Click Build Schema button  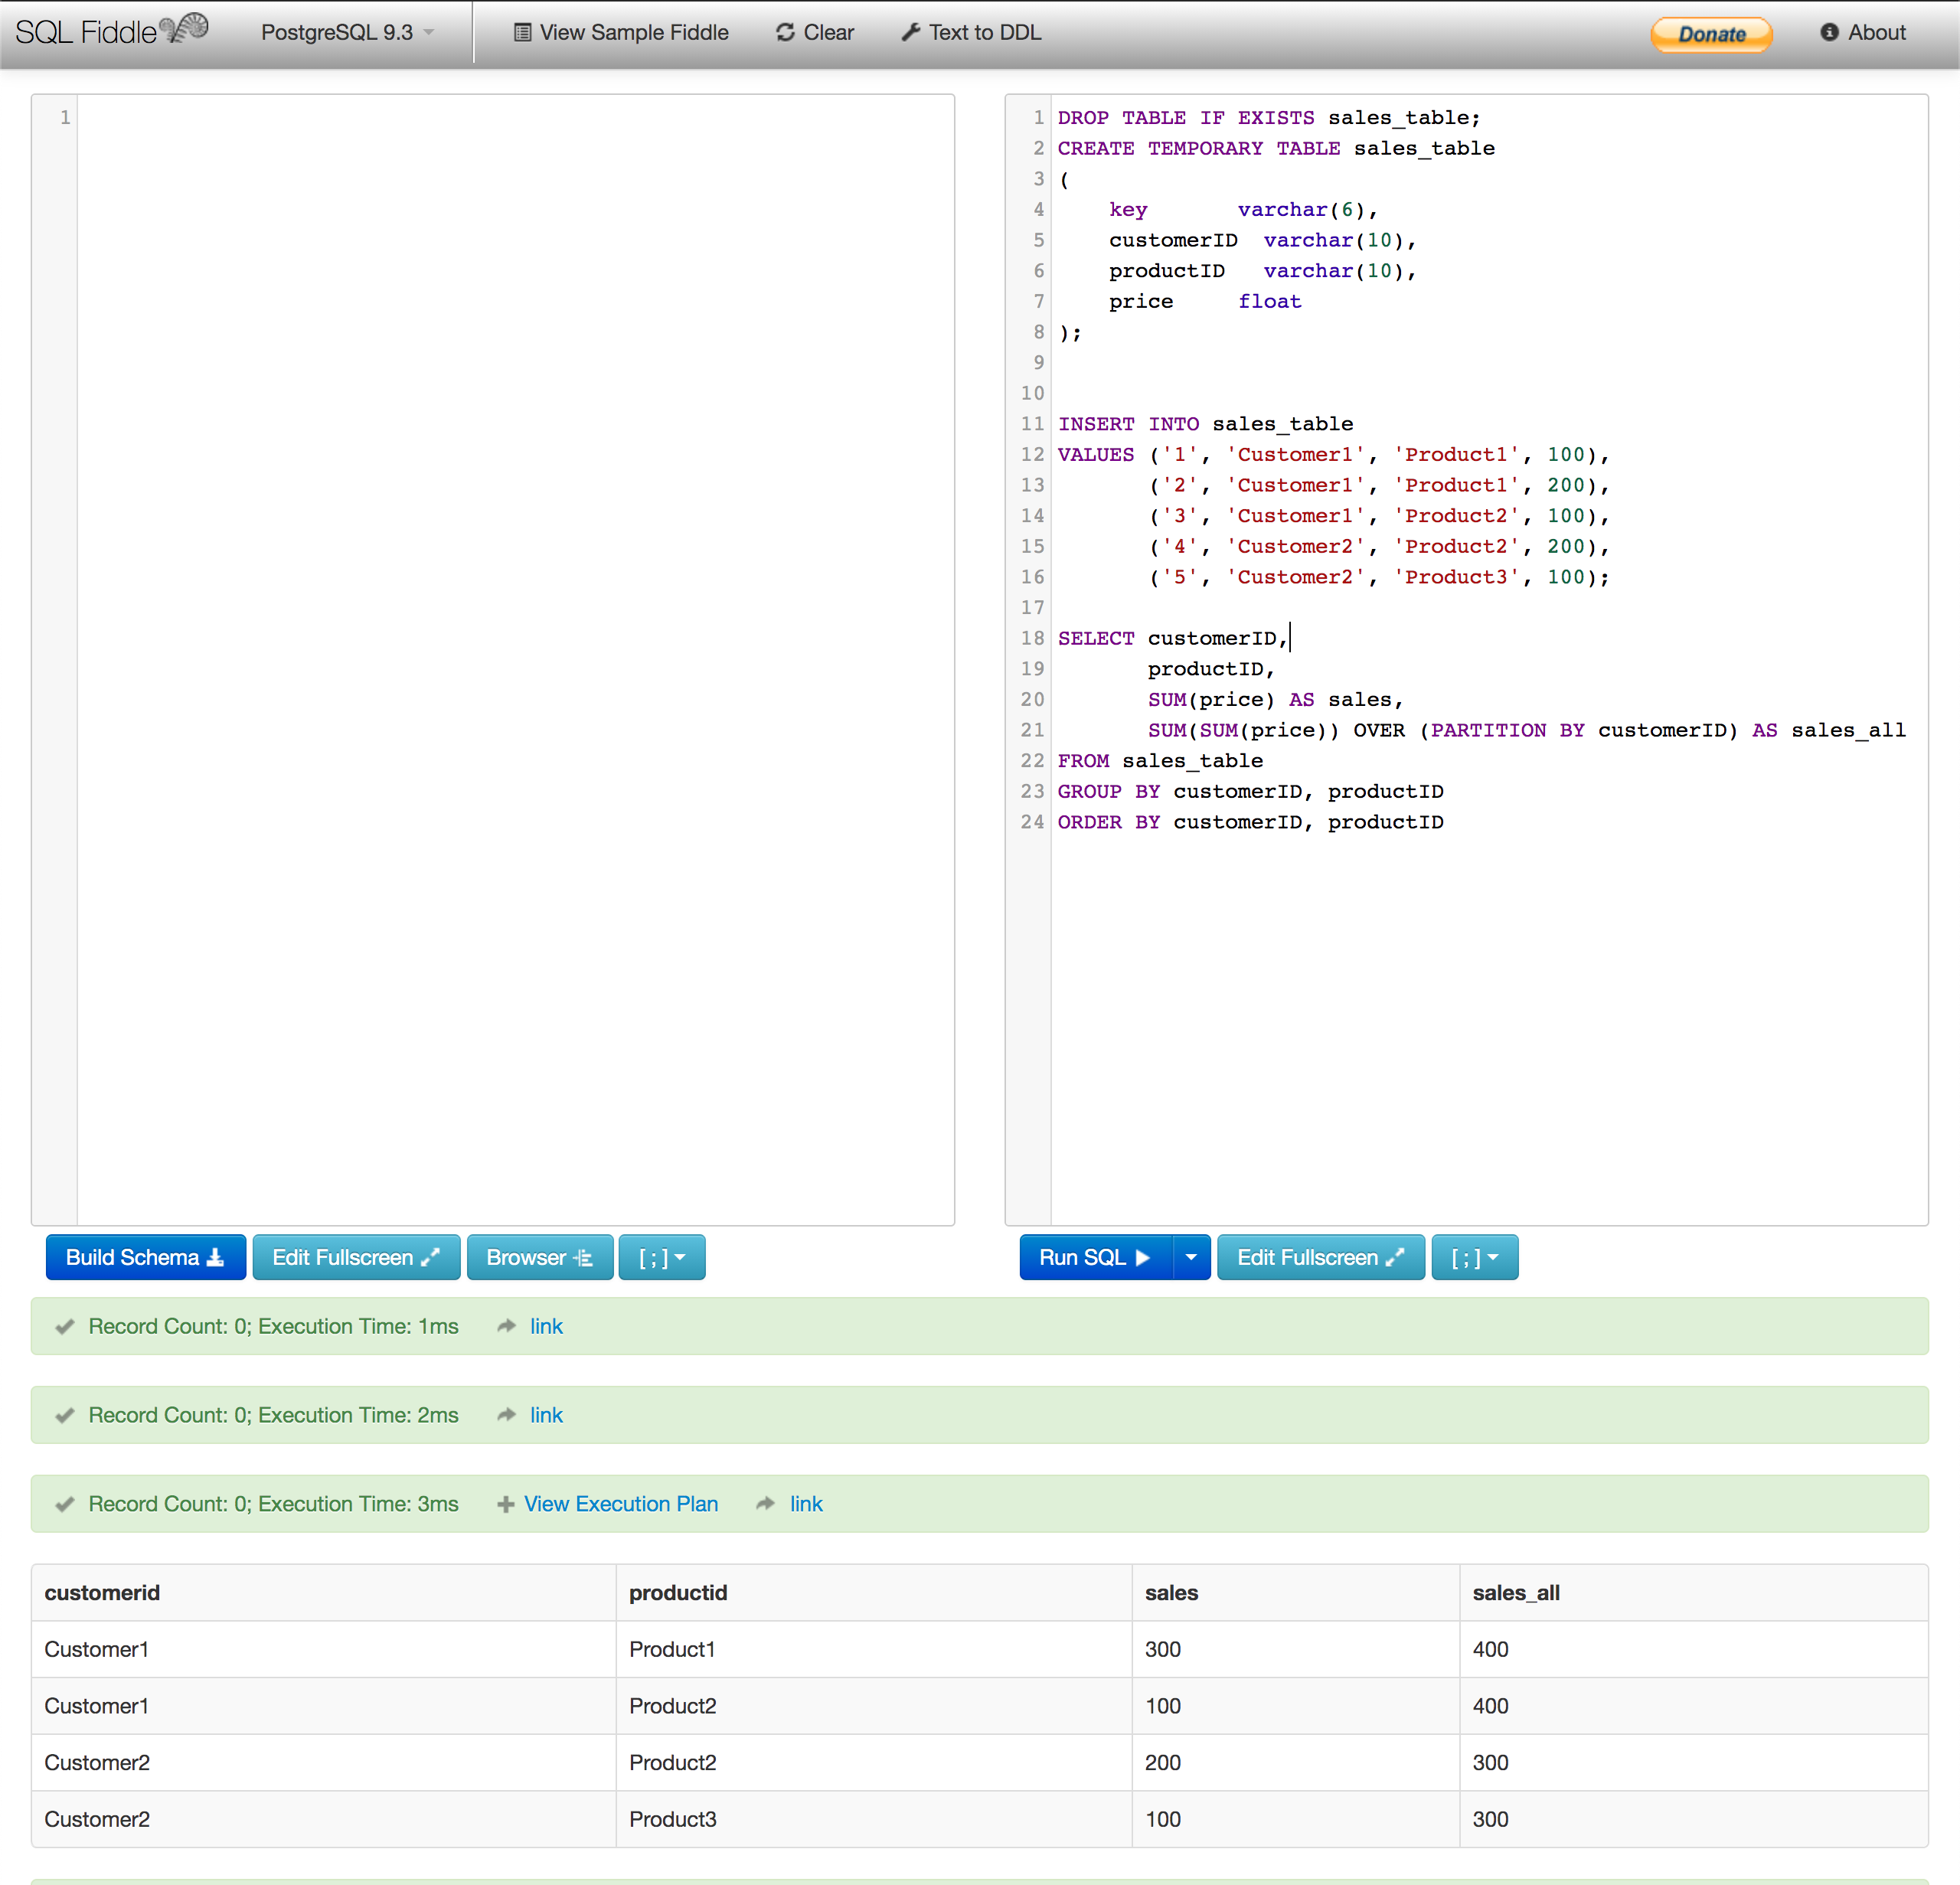146,1257
